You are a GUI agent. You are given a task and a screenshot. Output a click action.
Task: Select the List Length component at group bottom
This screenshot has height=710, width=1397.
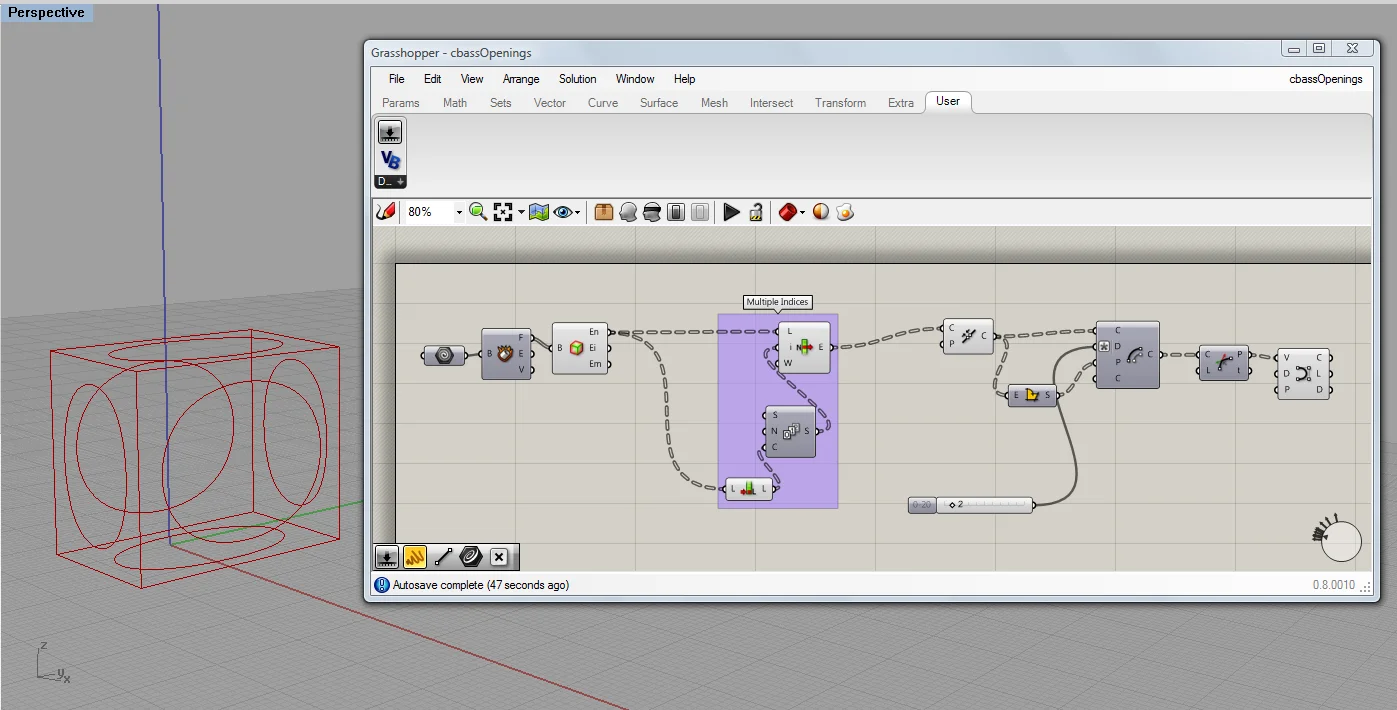749,489
